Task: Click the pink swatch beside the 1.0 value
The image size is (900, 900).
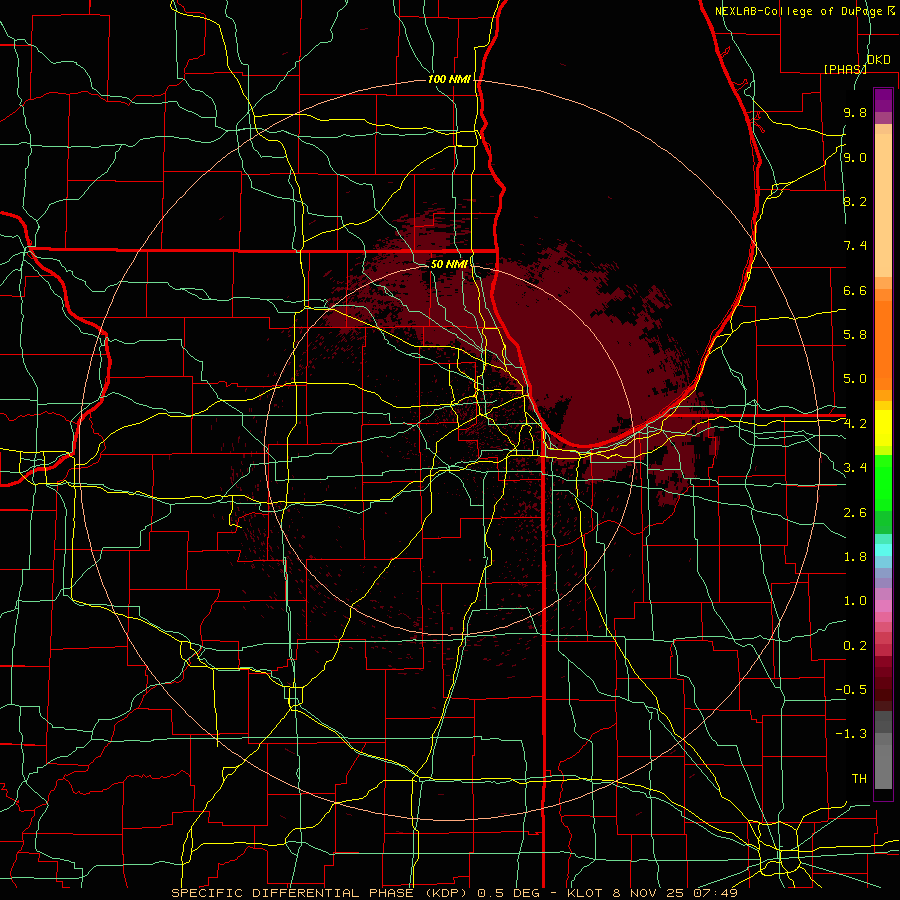Action: (x=883, y=606)
